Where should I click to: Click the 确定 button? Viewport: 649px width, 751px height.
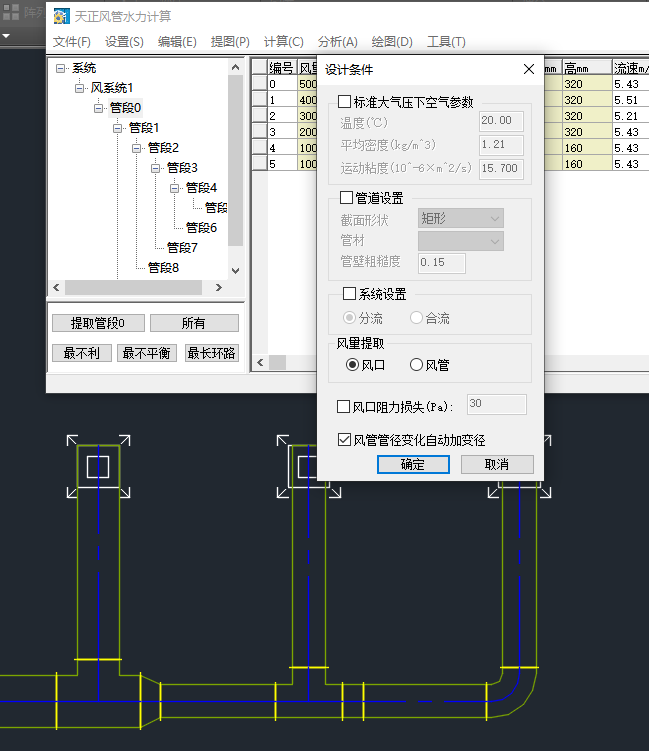click(x=413, y=464)
